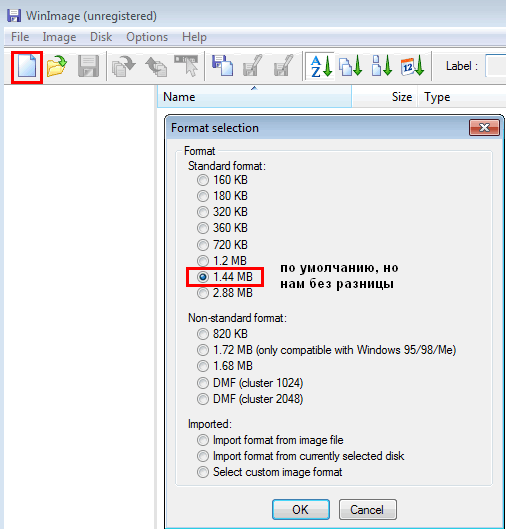Click the inject files toolbar icon
Viewport: 506px width, 529px height.
pos(156,66)
